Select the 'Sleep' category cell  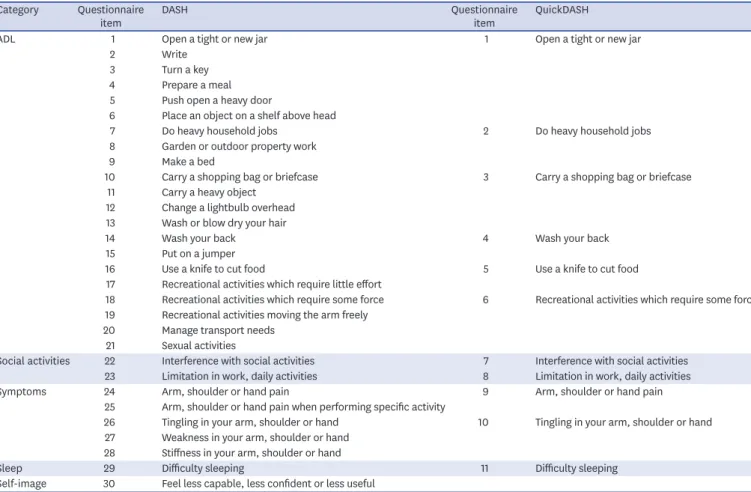click(x=11, y=468)
